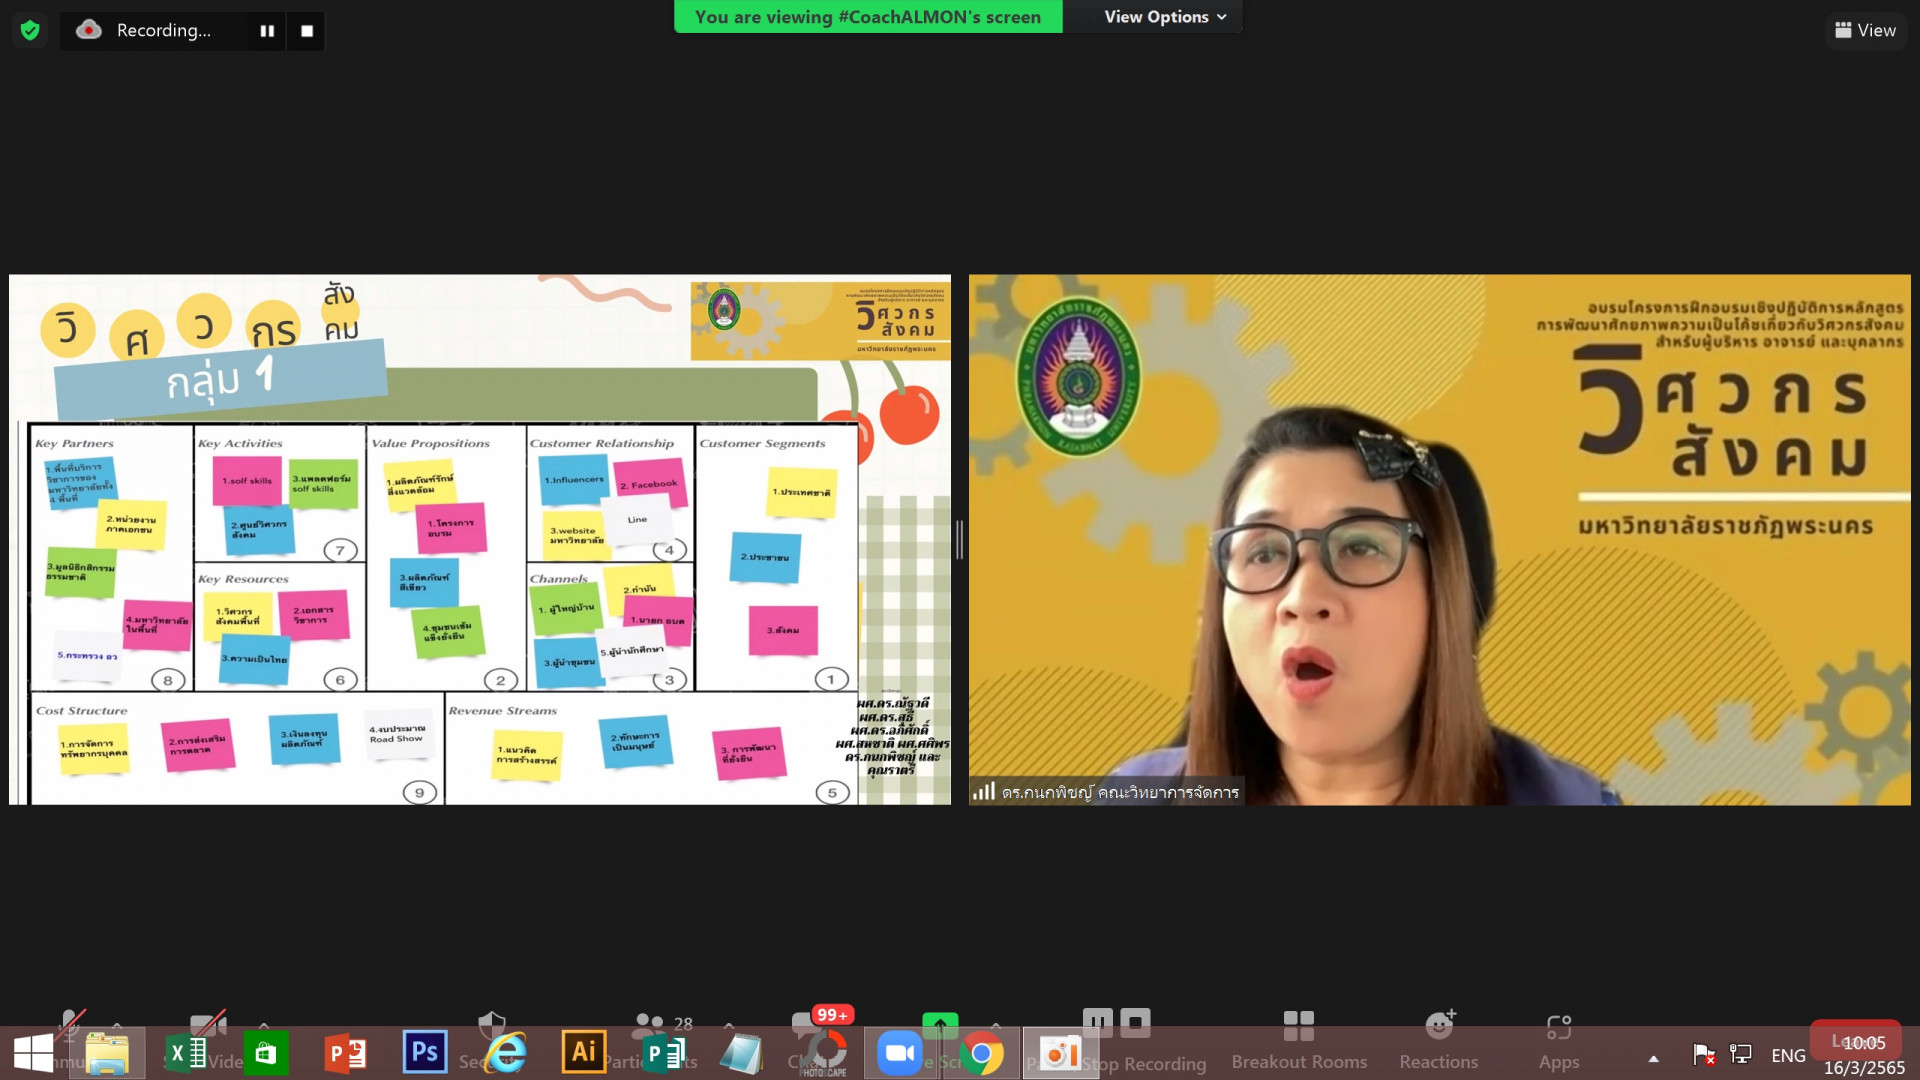Click network status tray icon
The image size is (1920, 1080).
pos(1741,1054)
